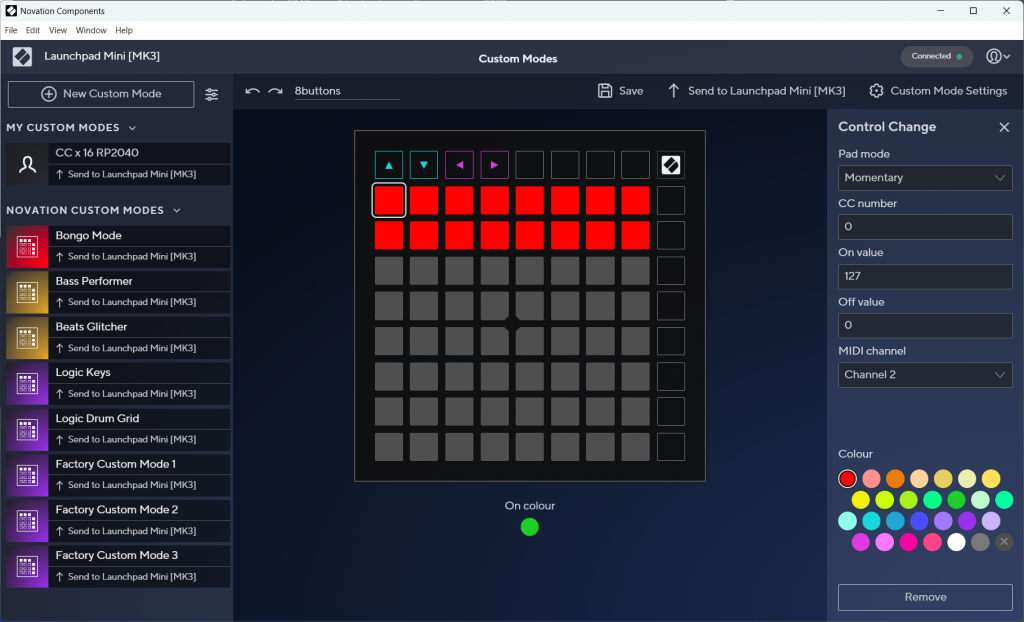Viewport: 1024px width, 622px height.
Task: Open the account icon at top right
Action: coord(995,56)
